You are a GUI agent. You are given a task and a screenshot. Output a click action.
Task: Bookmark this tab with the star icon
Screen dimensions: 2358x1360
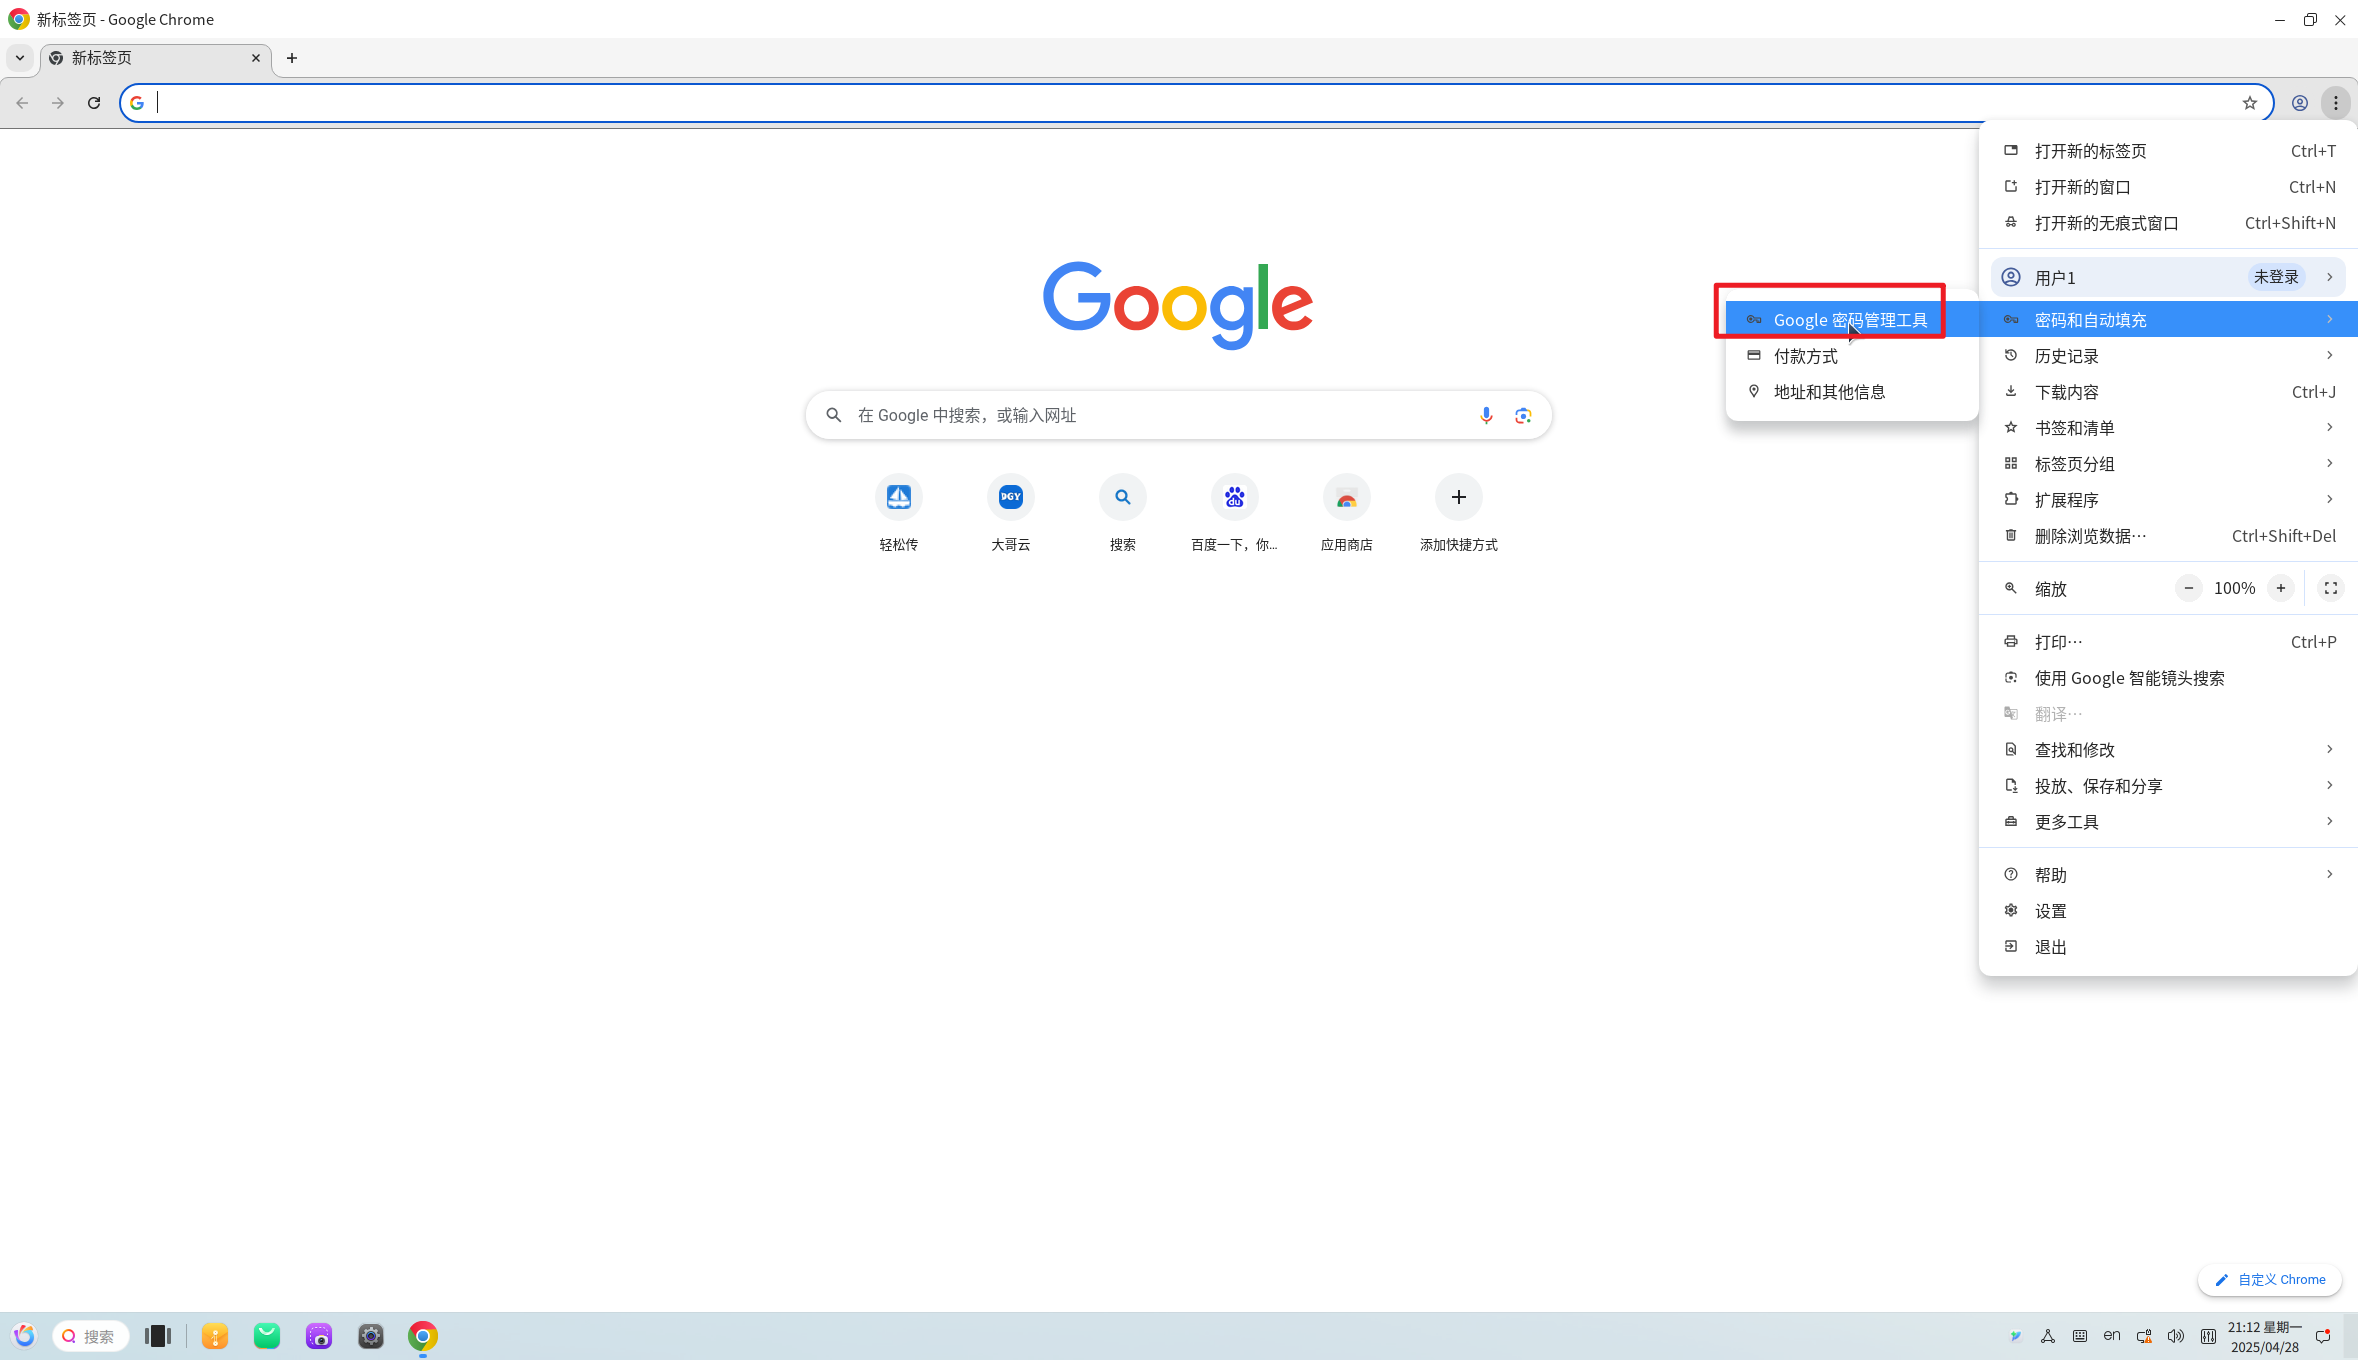[x=2249, y=103]
